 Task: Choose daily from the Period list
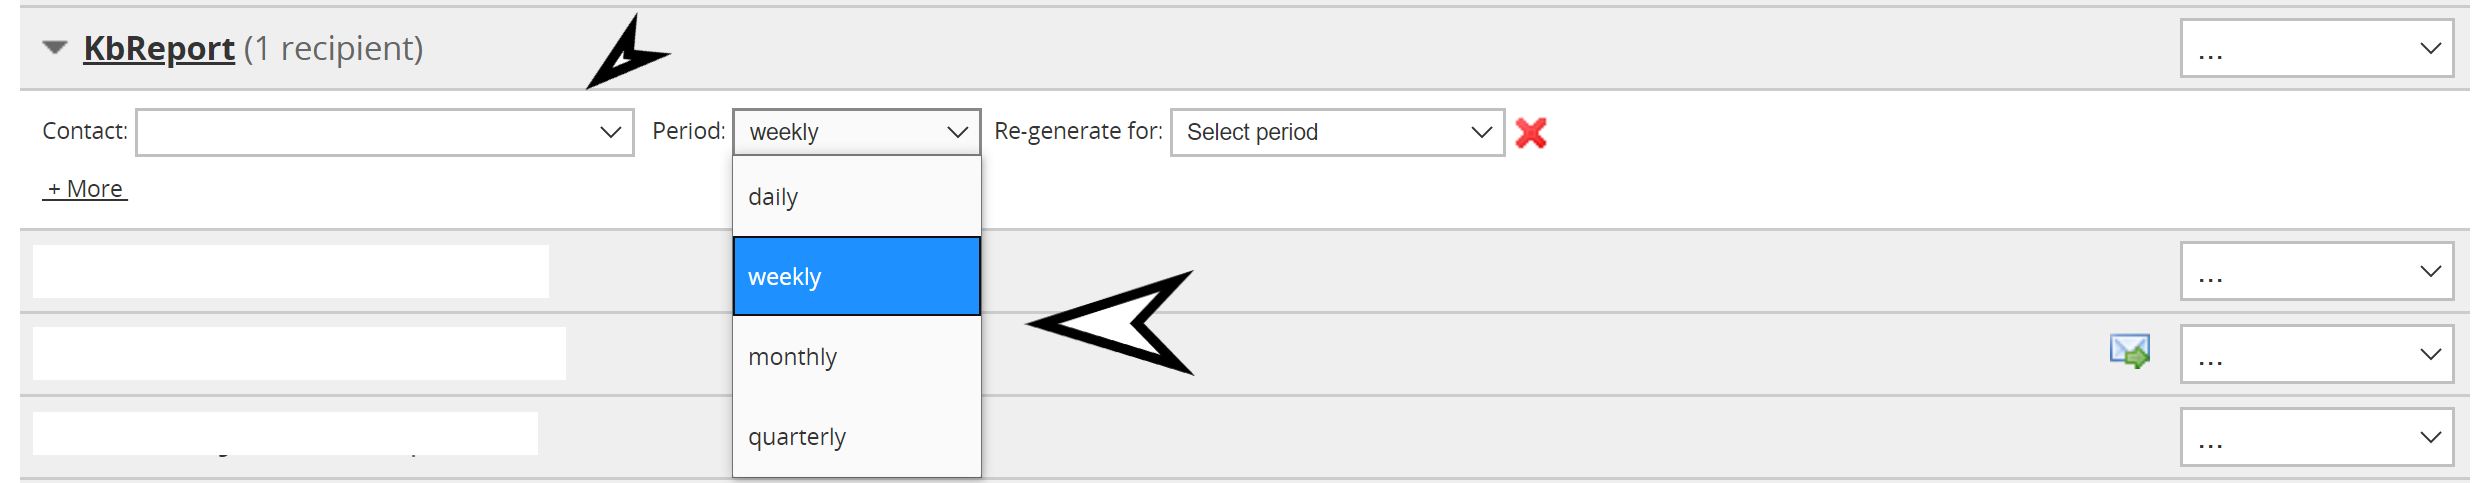(857, 197)
